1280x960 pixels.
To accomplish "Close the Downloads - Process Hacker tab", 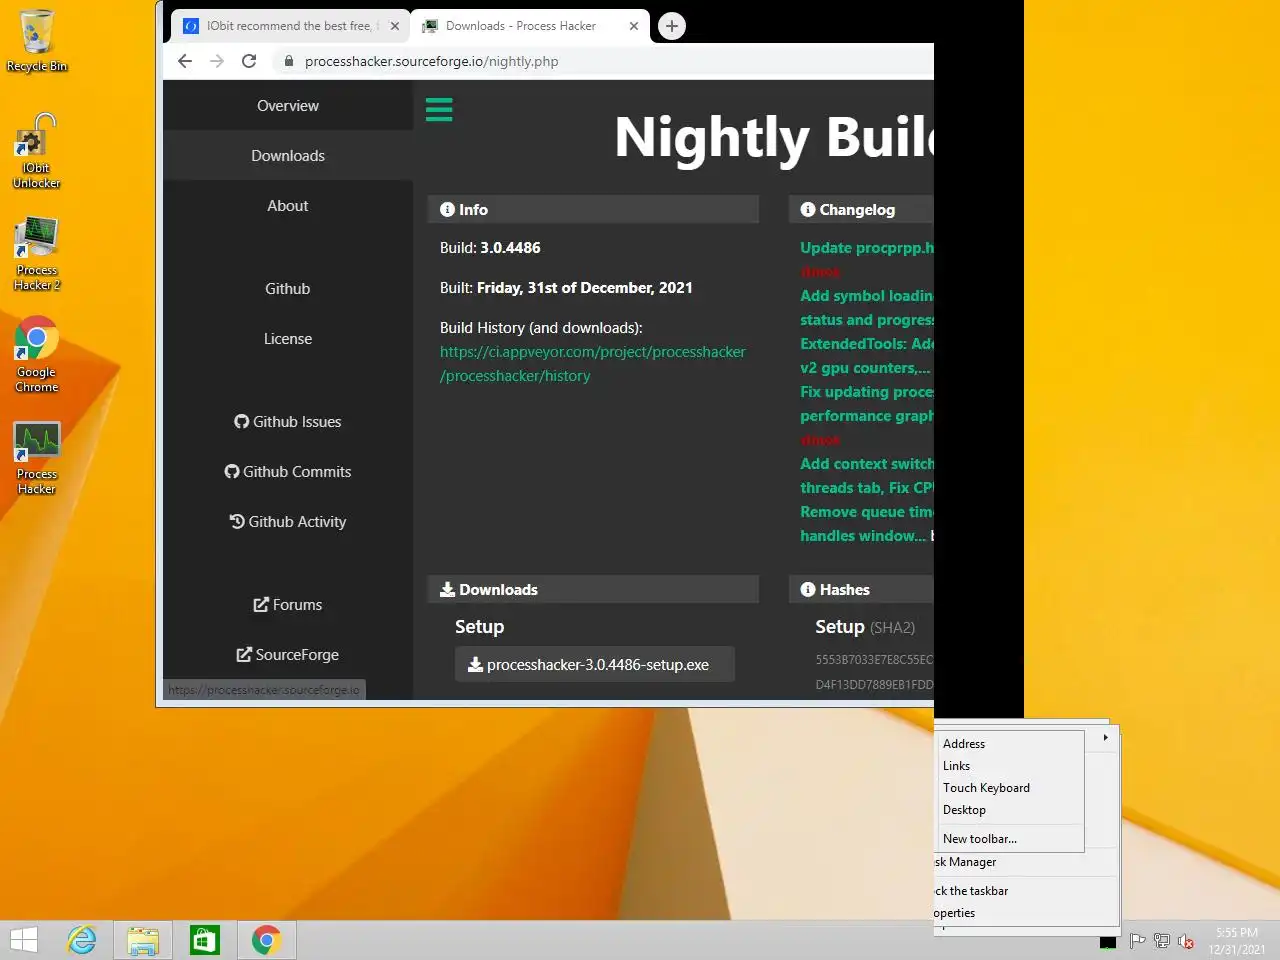I will [633, 26].
